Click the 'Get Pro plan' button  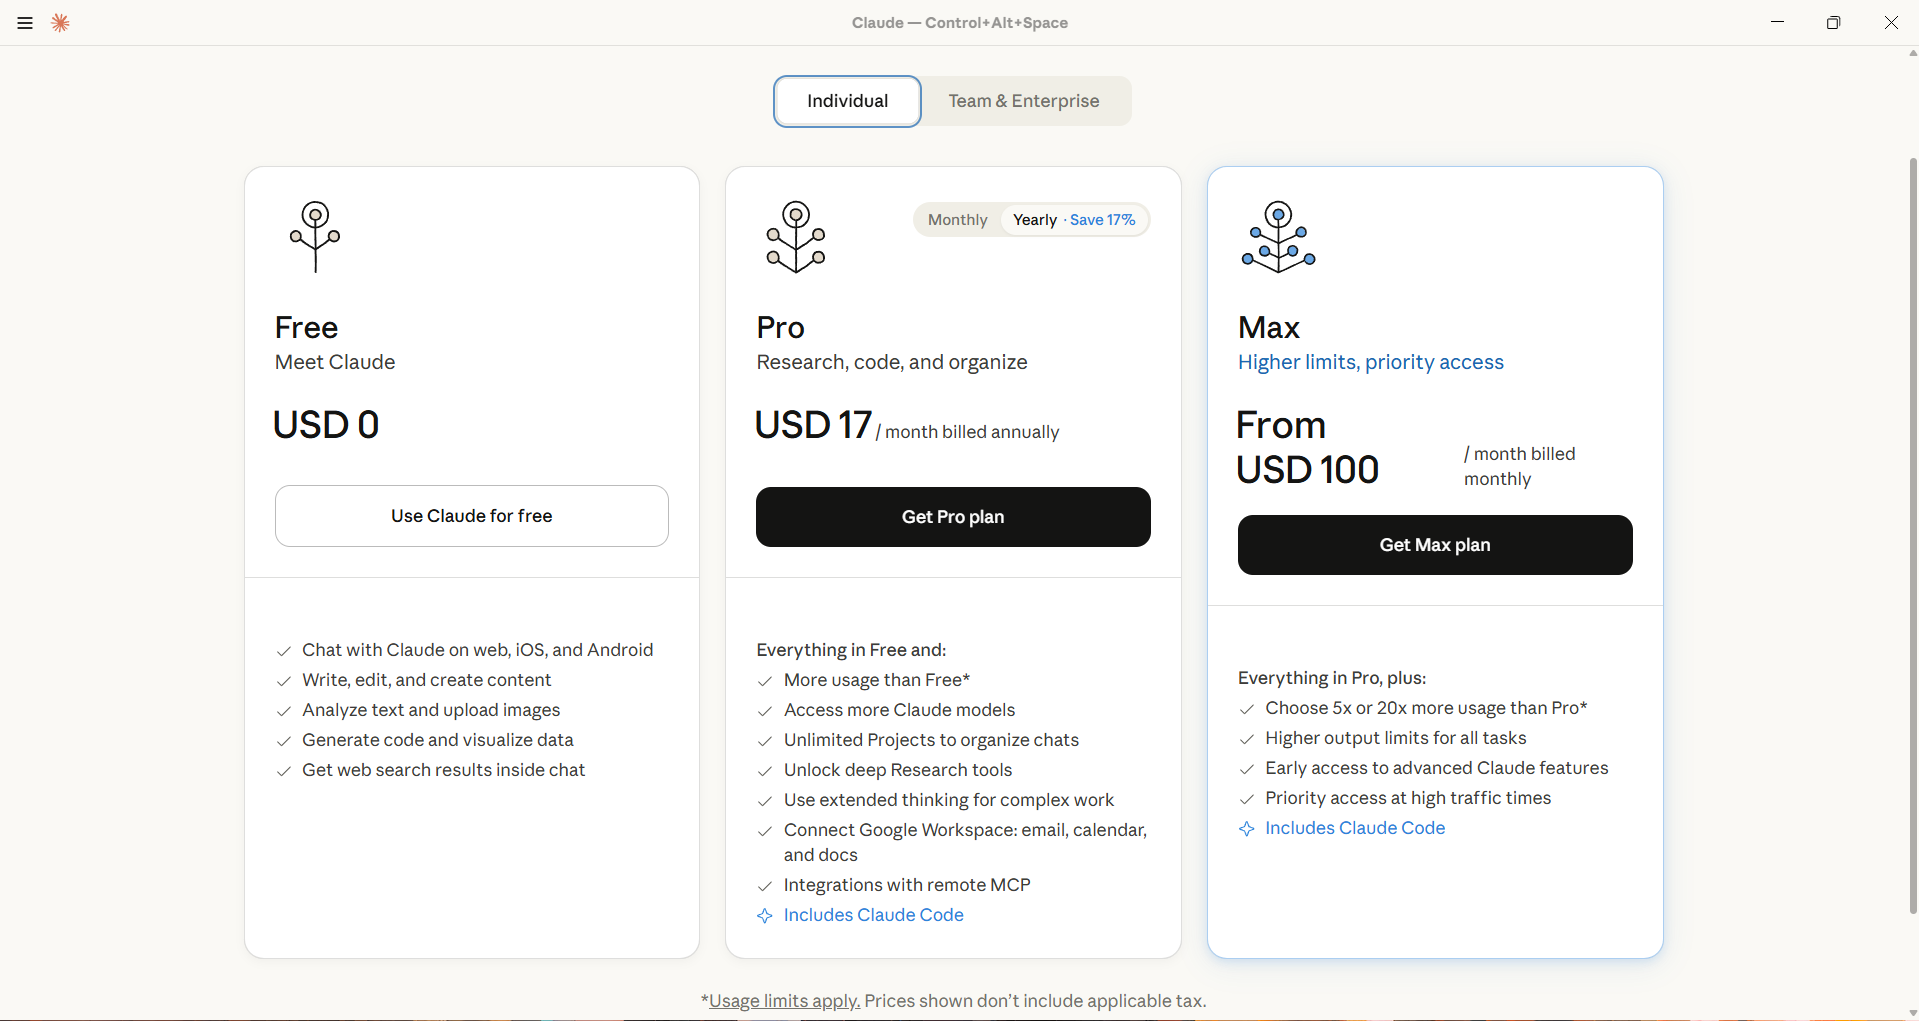(953, 517)
